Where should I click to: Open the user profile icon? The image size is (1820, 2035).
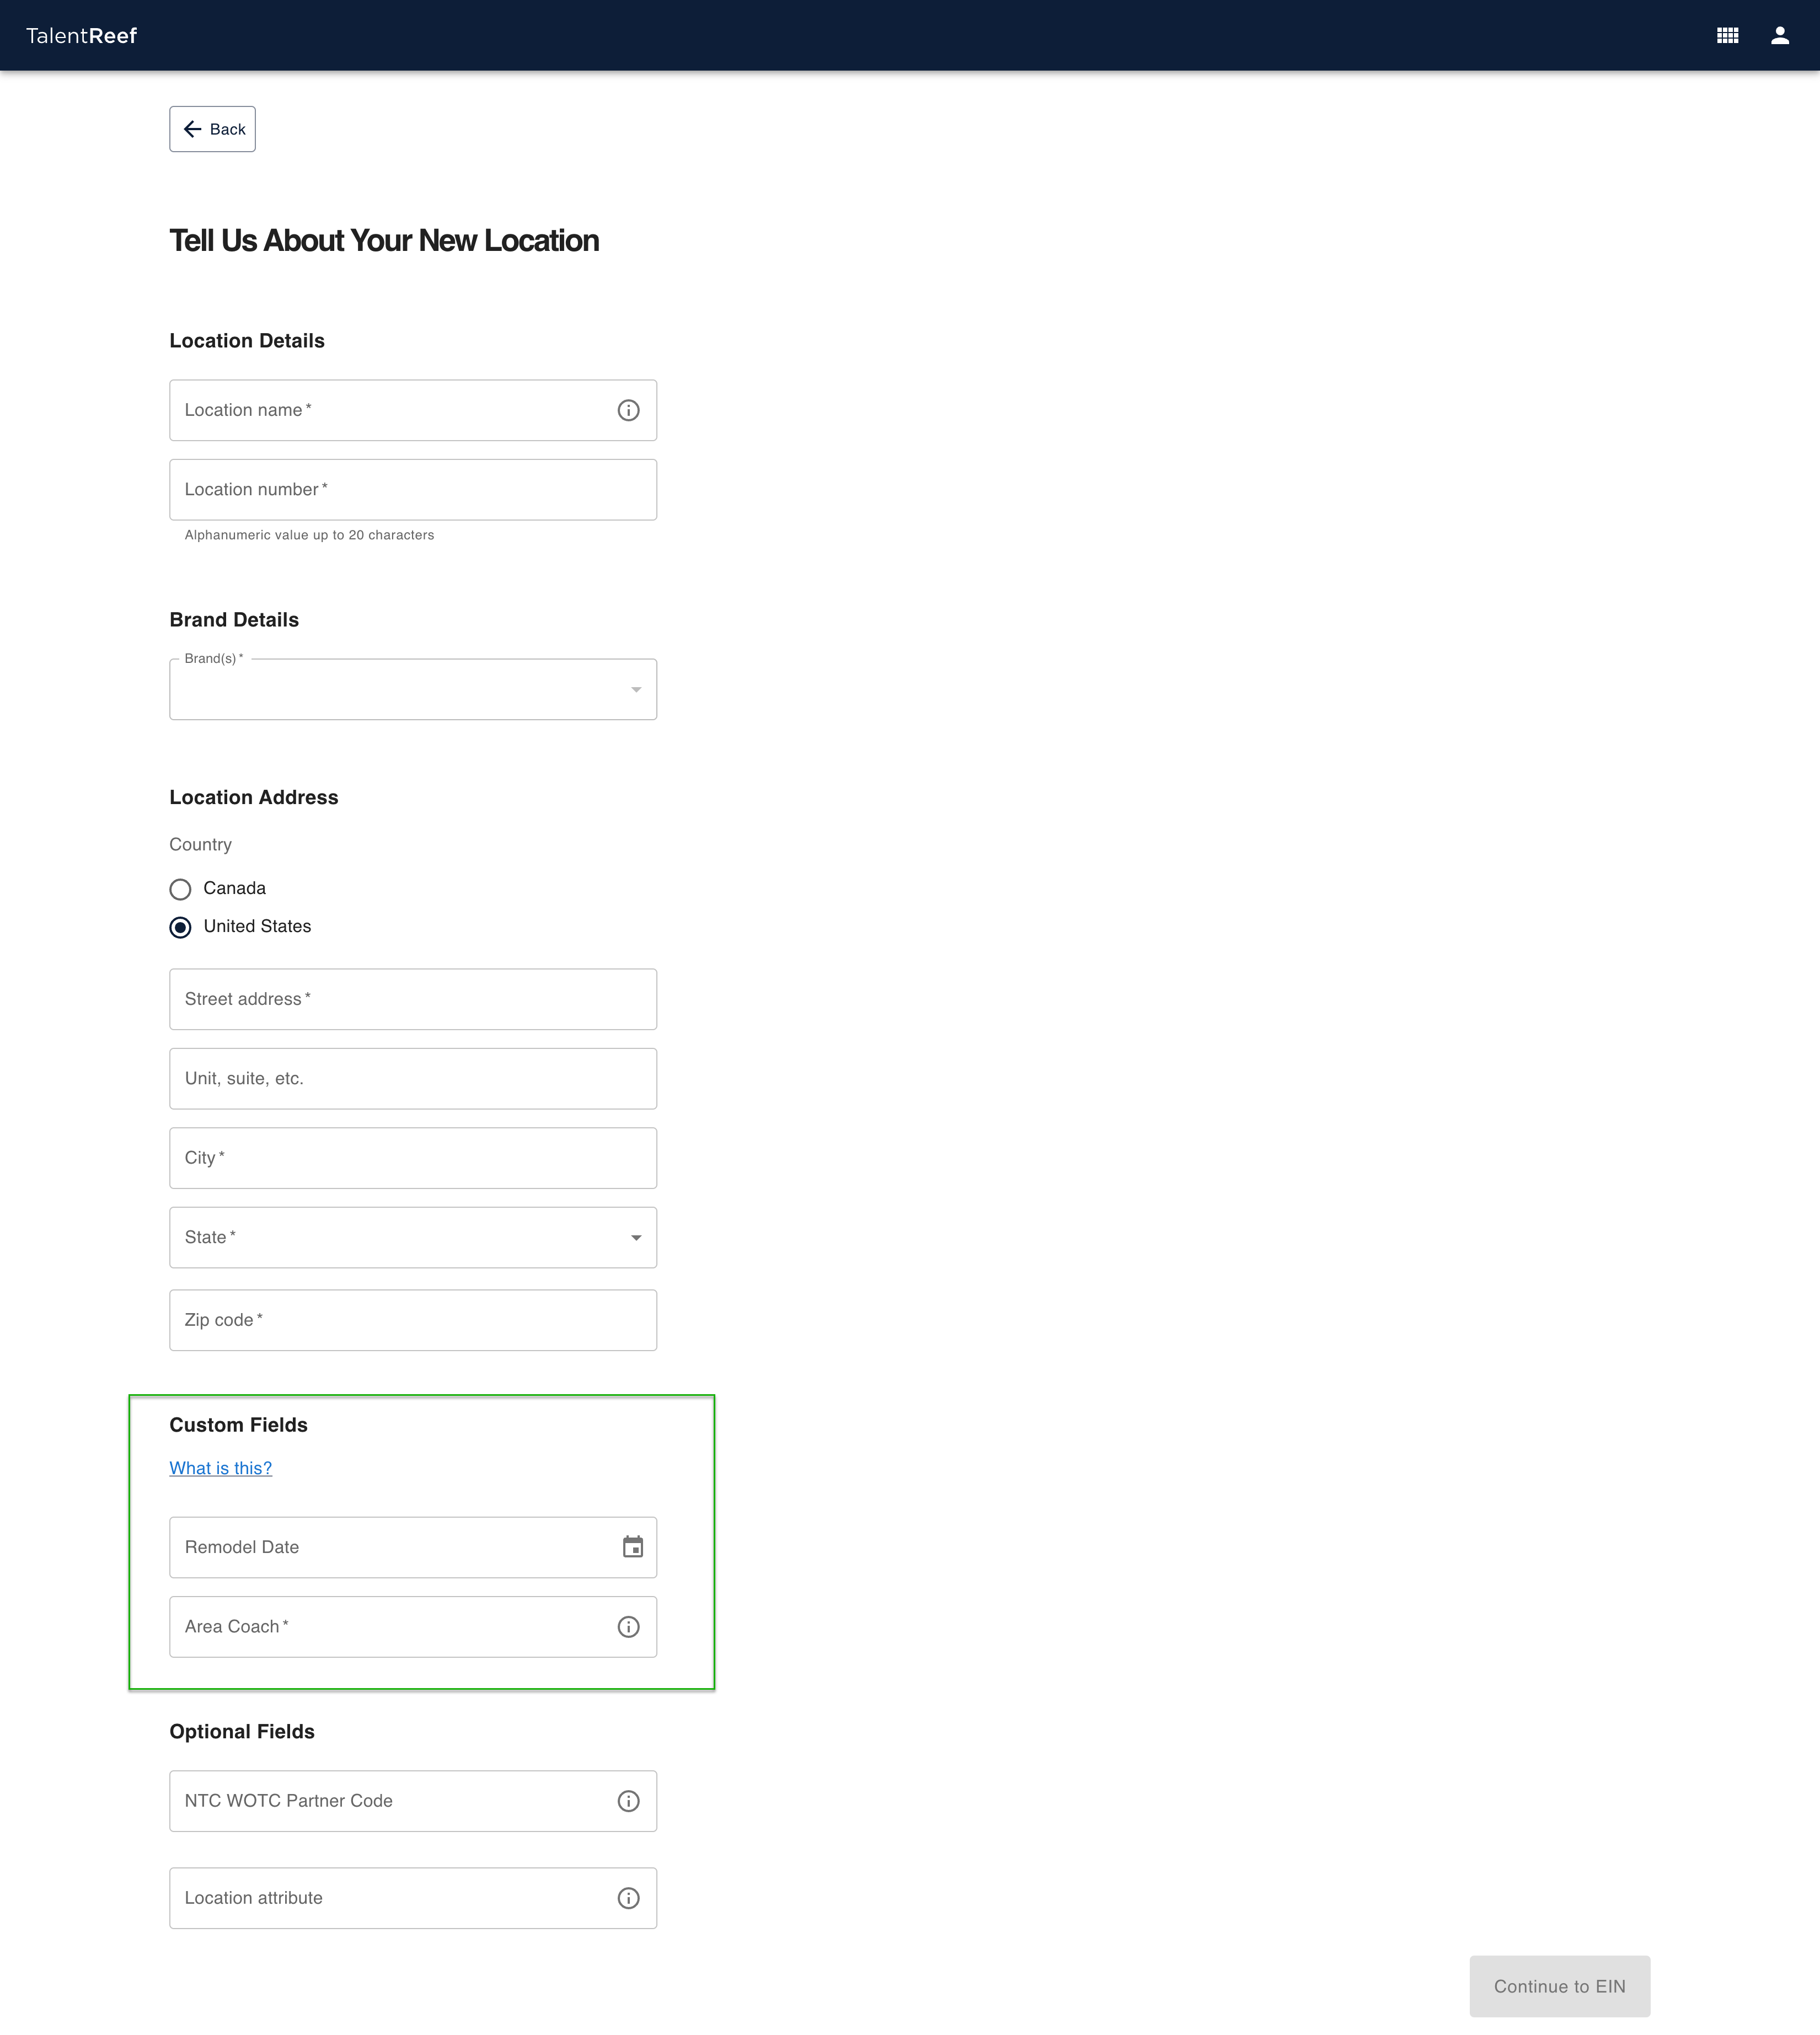(1779, 36)
